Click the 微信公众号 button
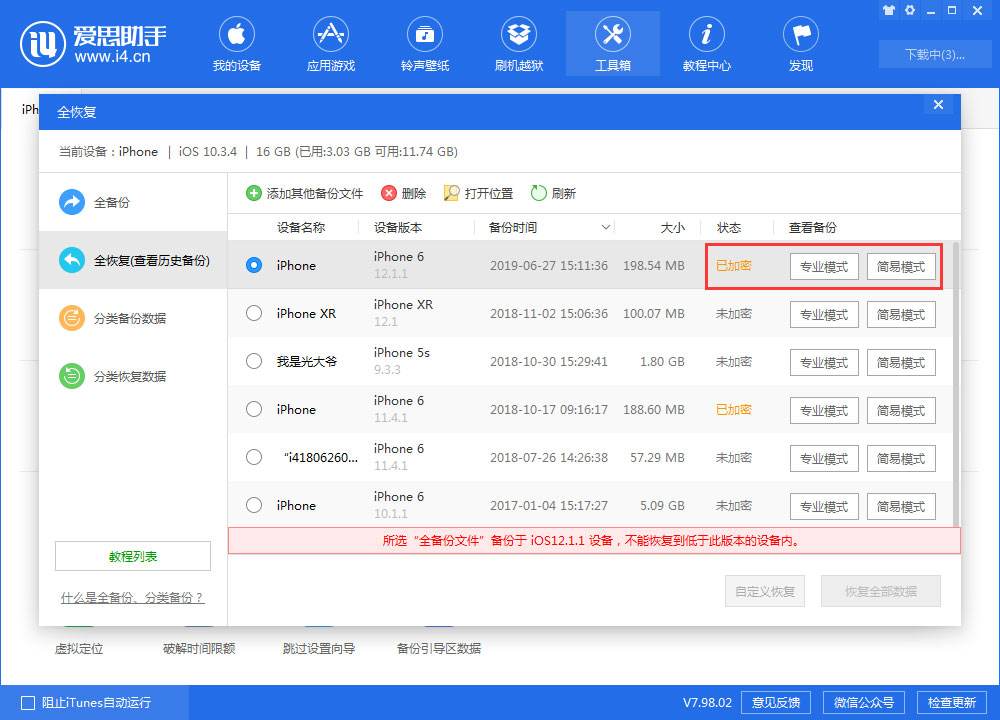 pyautogui.click(x=864, y=703)
